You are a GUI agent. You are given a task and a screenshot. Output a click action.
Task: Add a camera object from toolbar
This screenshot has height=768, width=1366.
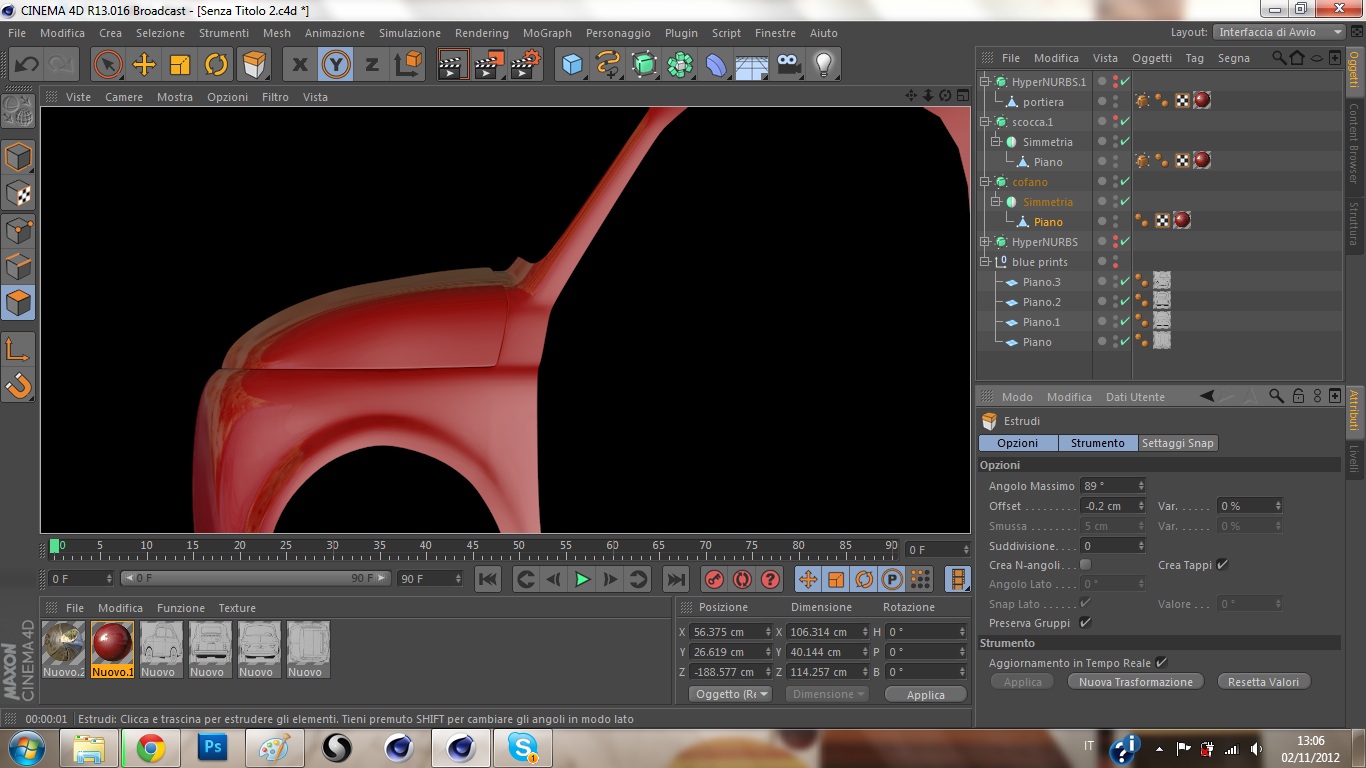(x=789, y=65)
